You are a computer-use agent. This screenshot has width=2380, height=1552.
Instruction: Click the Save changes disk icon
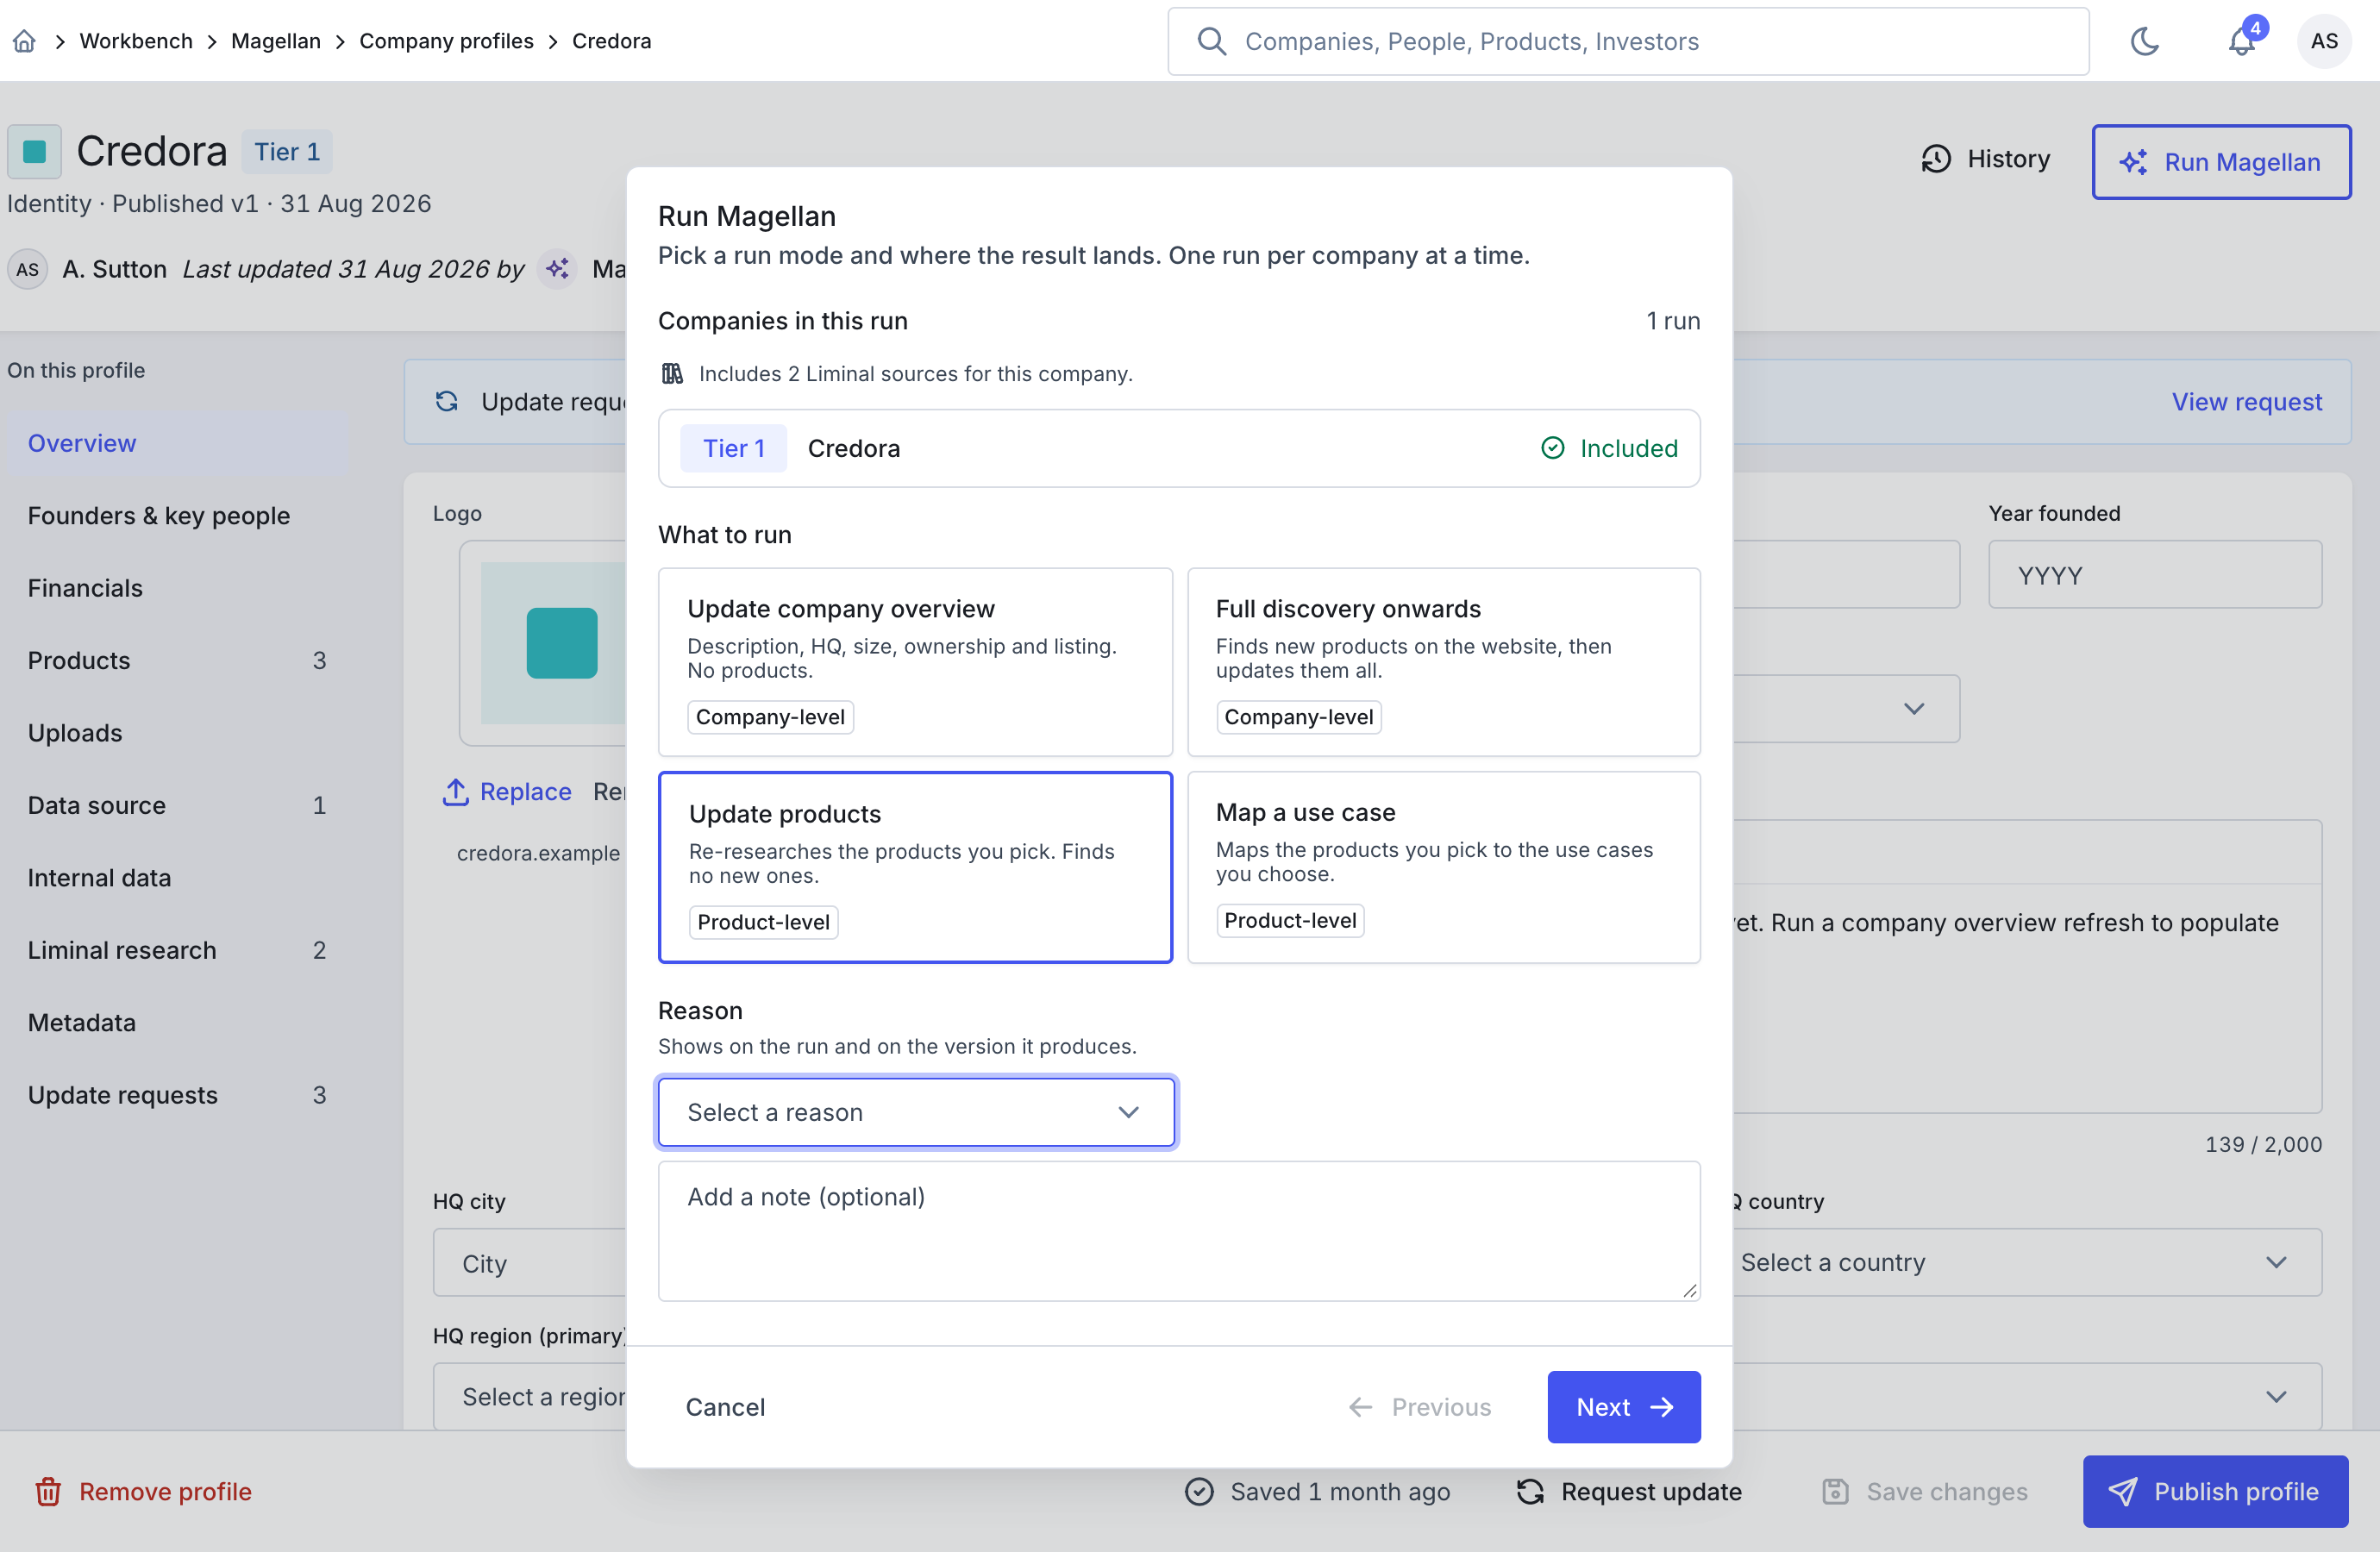pos(1835,1491)
